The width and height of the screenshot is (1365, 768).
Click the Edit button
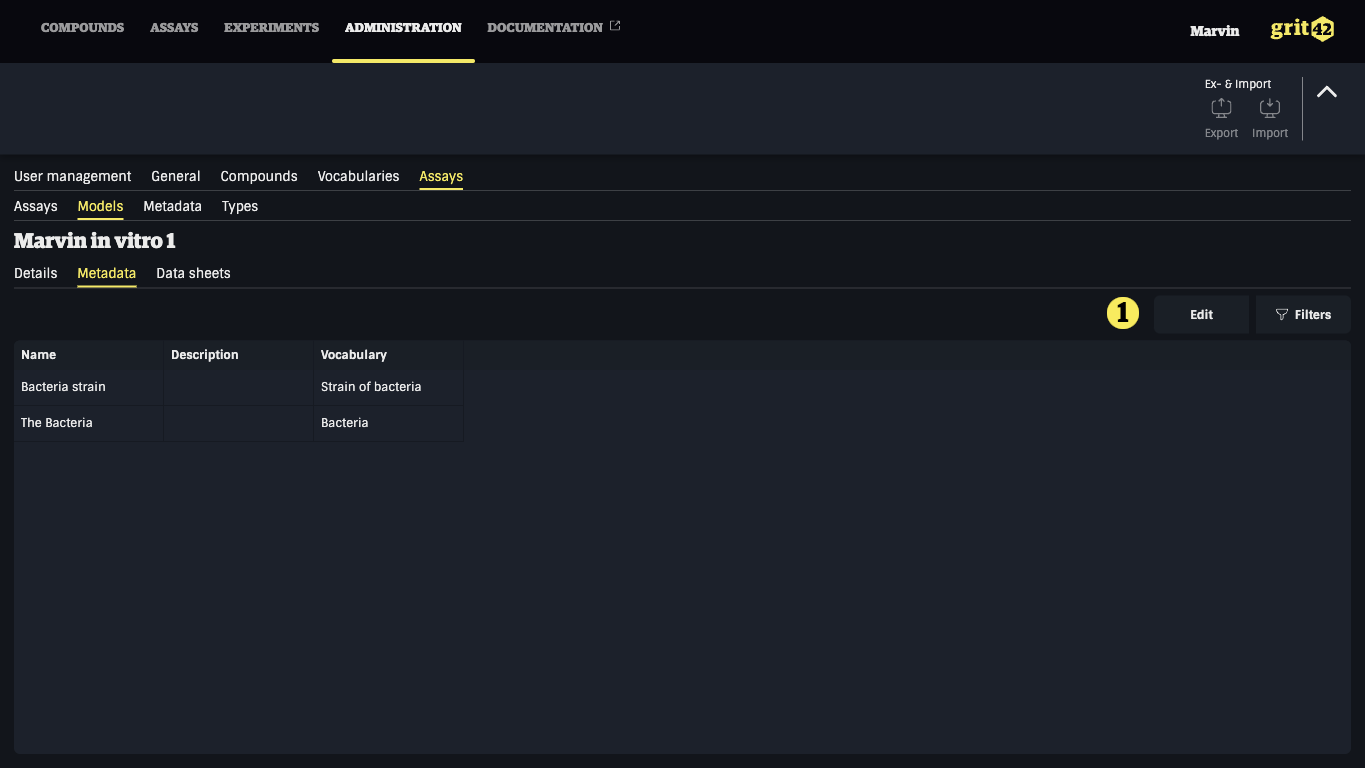pos(1201,314)
